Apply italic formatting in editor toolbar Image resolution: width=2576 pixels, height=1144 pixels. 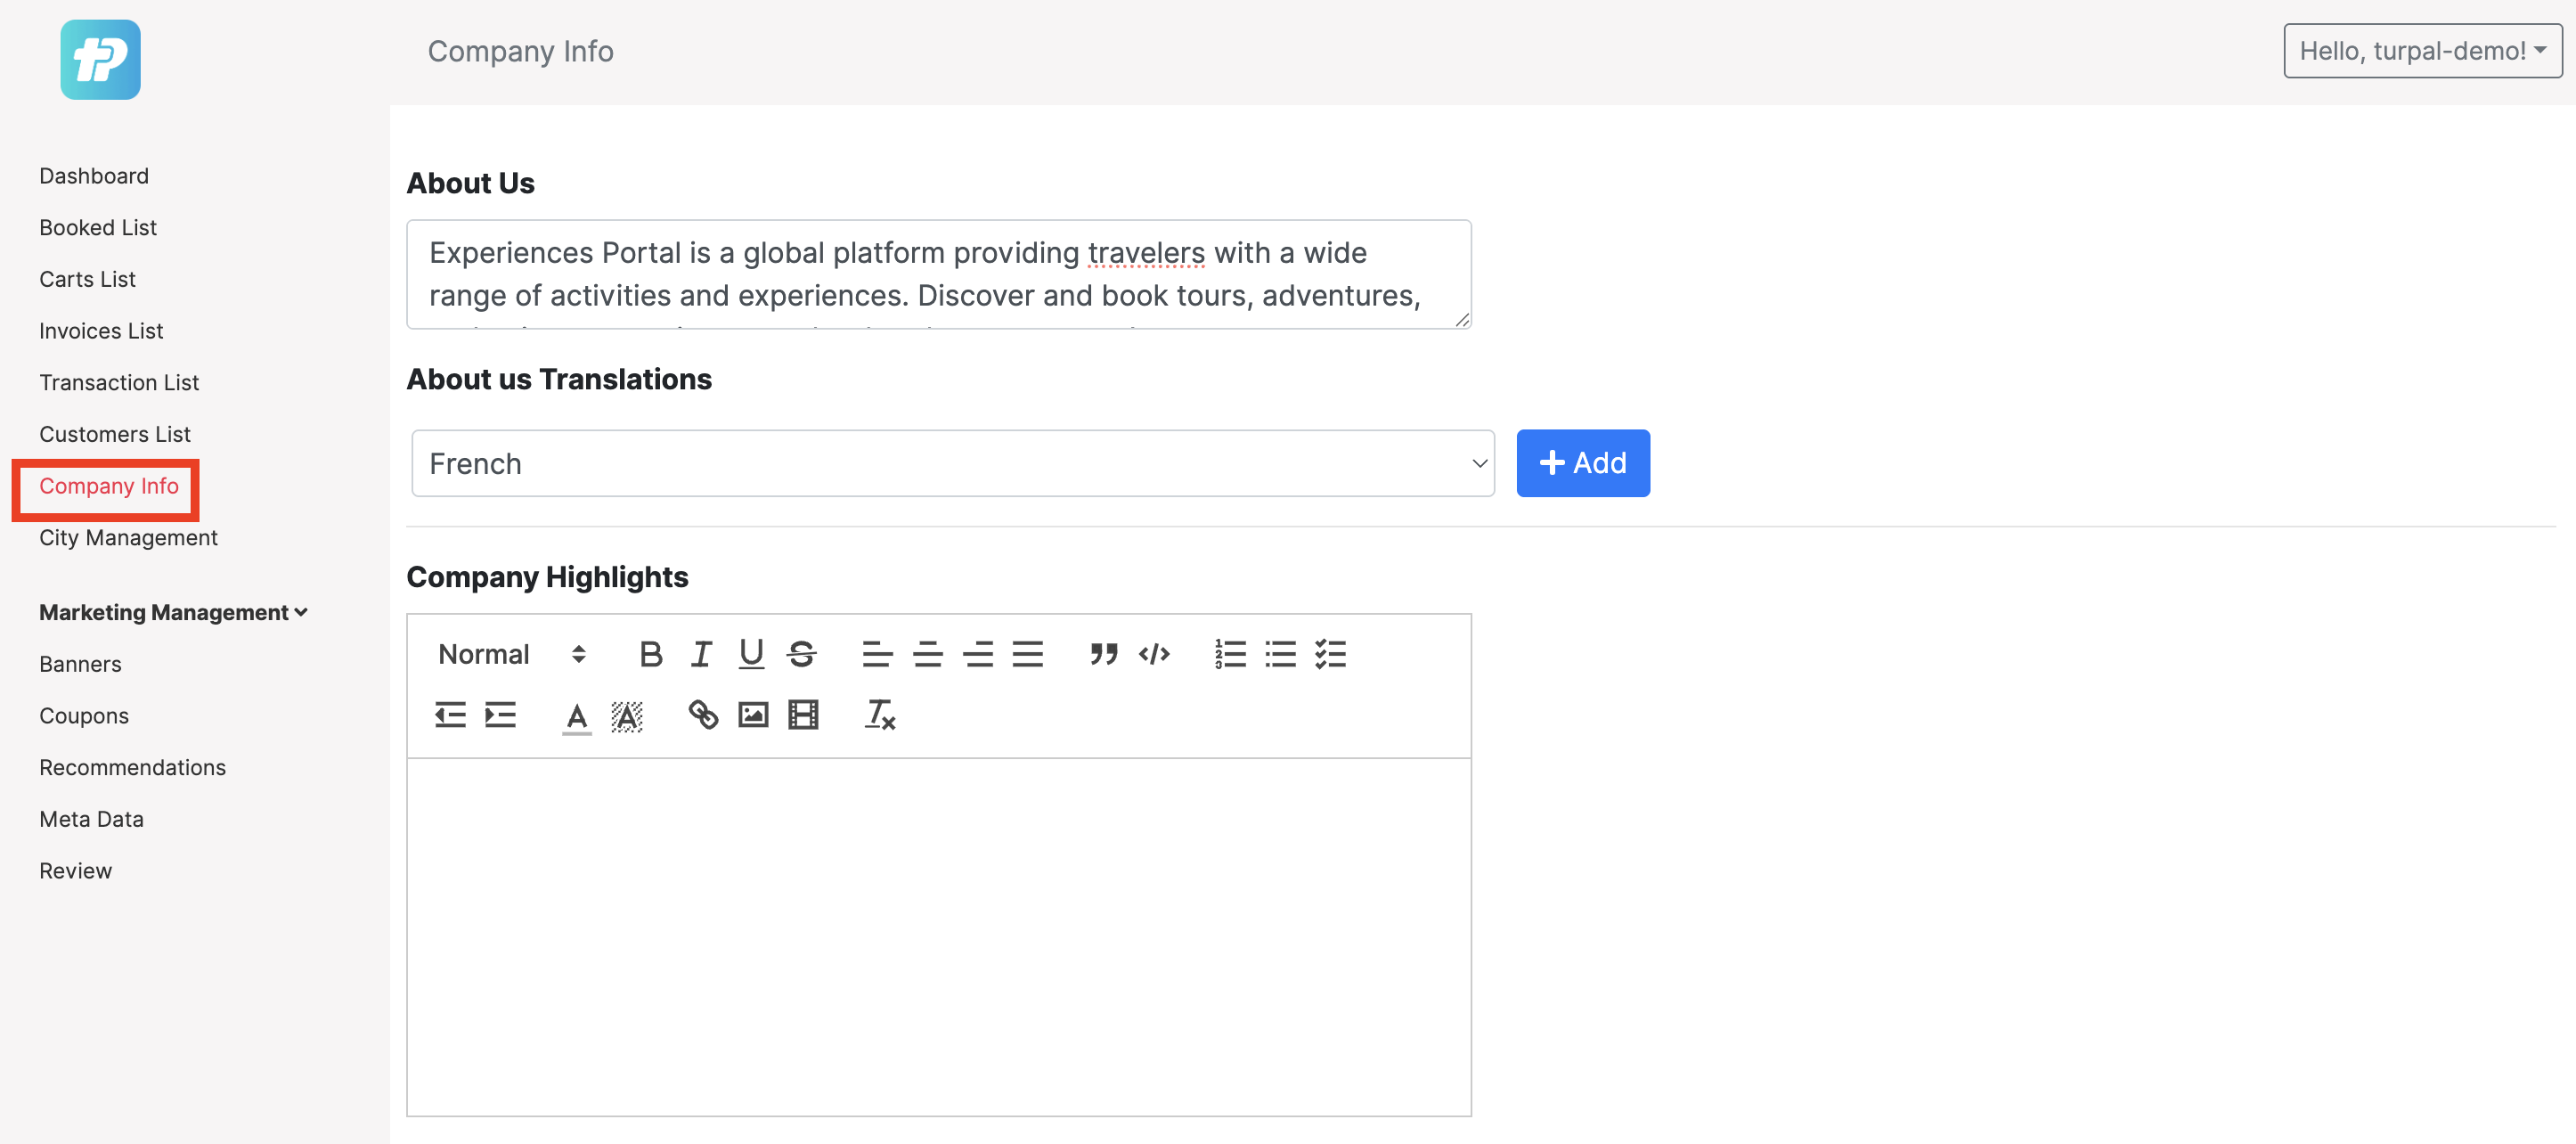701,654
